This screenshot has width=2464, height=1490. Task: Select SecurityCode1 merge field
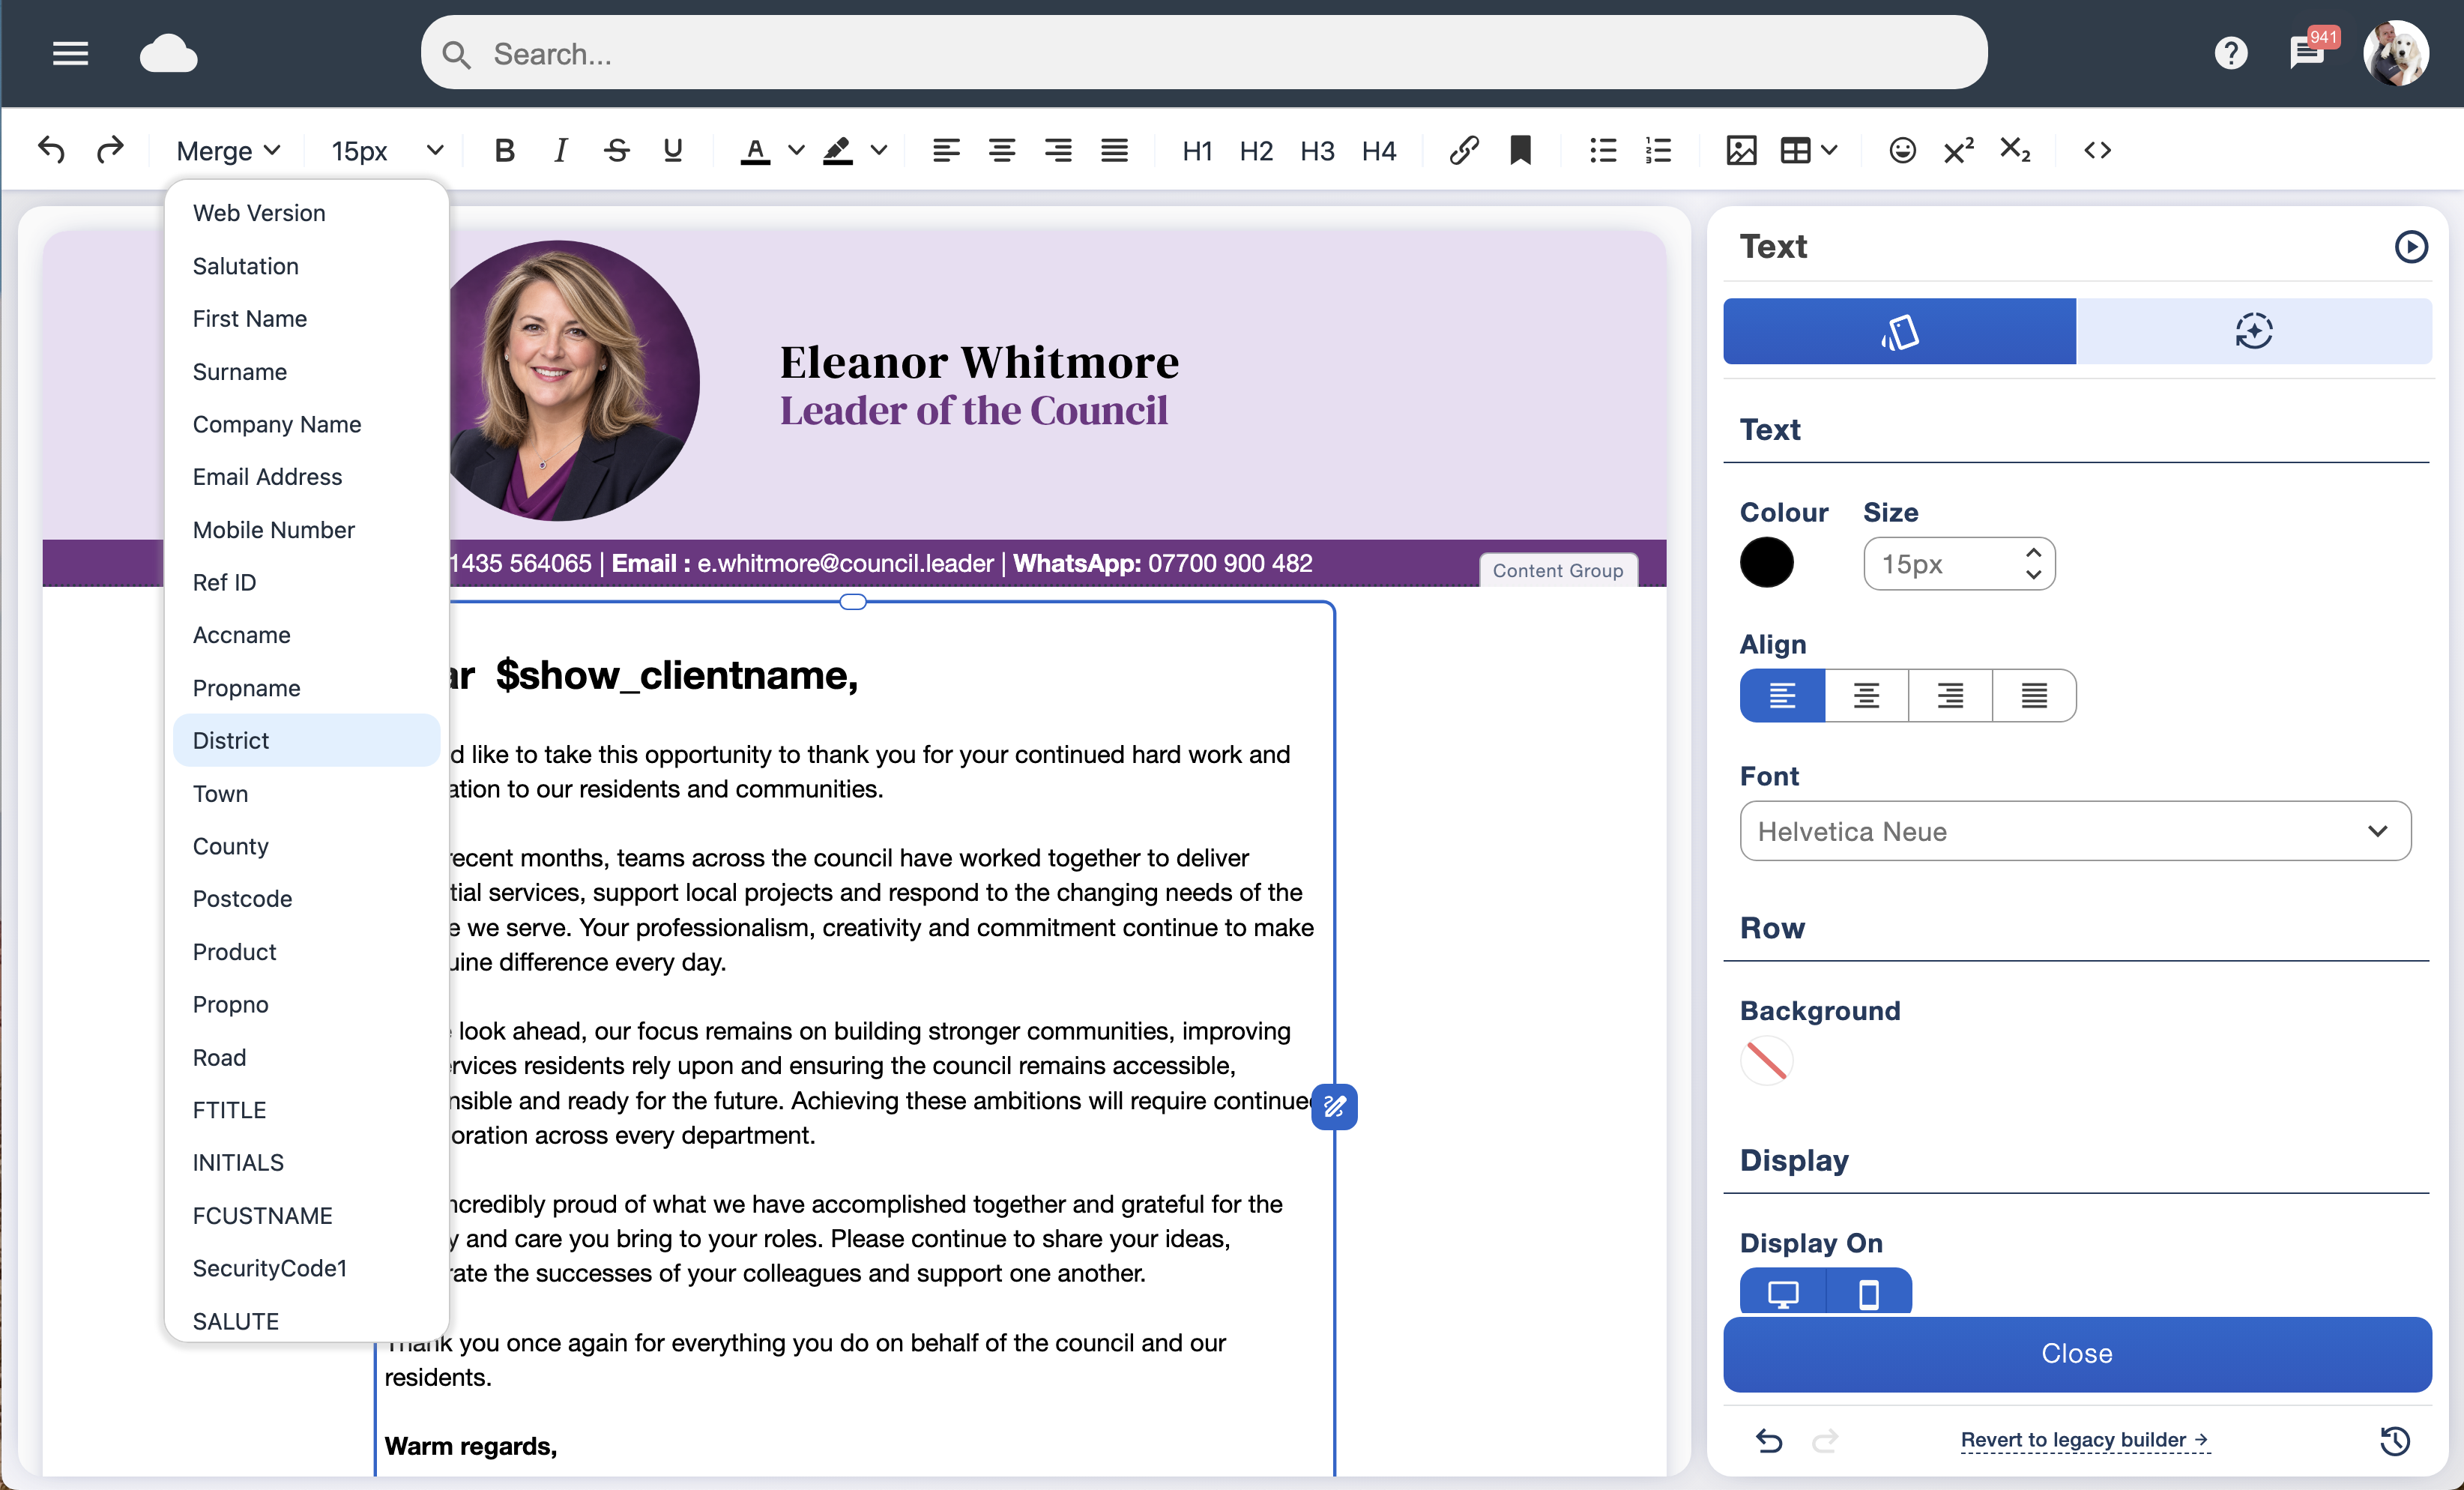306,1268
